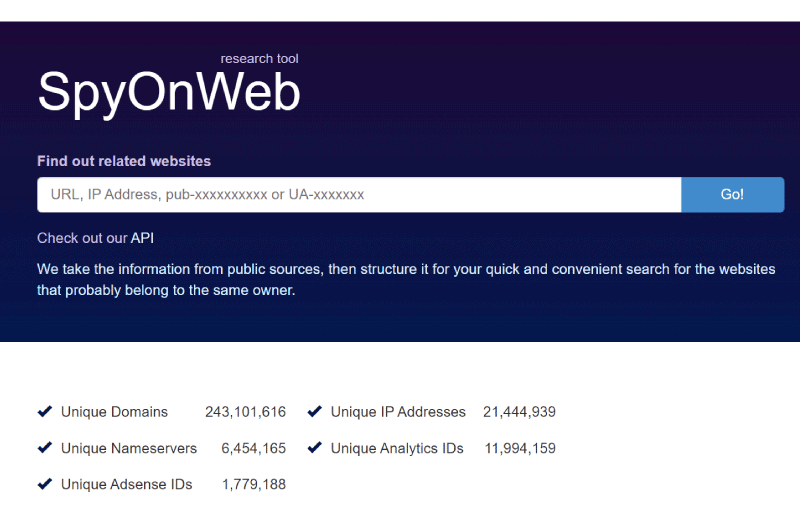Select the 'Unique IP Addresses' label
Image resolution: width=800 pixels, height=530 pixels.
[398, 412]
